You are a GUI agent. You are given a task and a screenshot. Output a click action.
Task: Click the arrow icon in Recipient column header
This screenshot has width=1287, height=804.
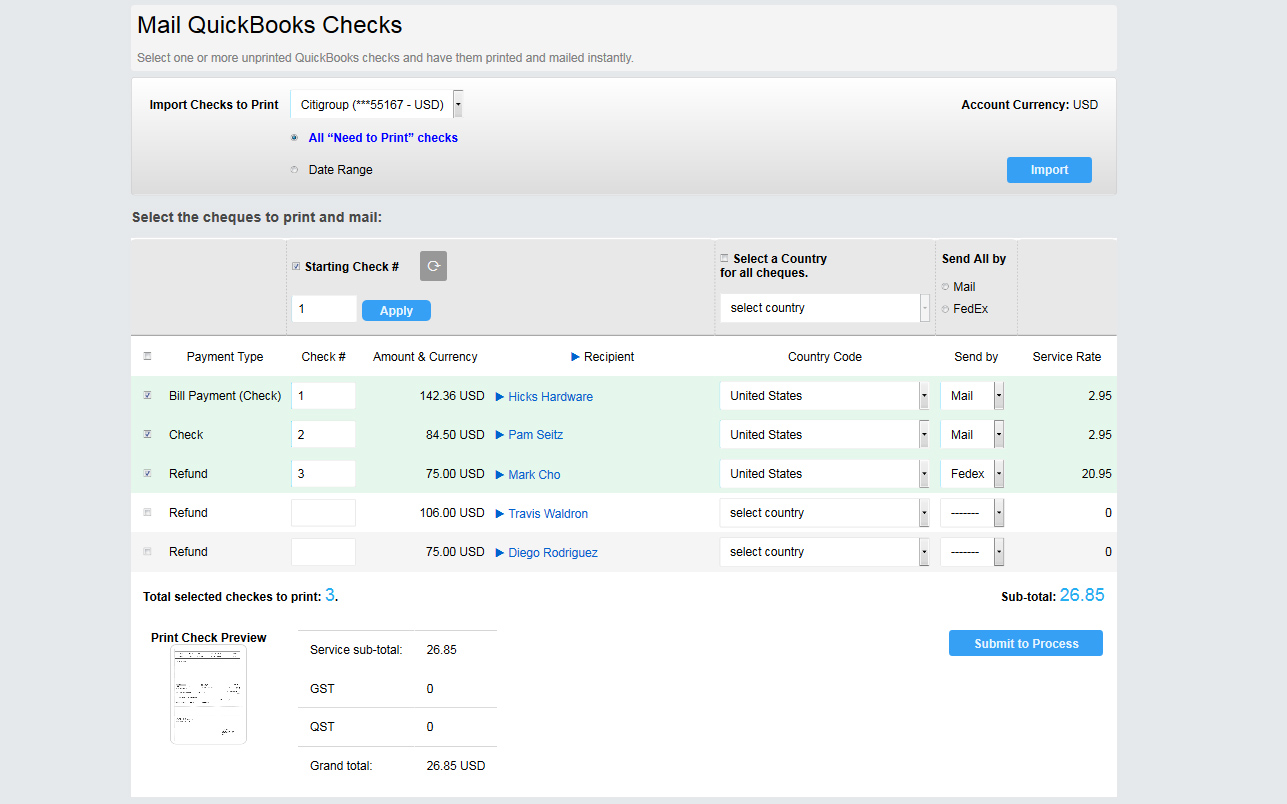tap(575, 357)
